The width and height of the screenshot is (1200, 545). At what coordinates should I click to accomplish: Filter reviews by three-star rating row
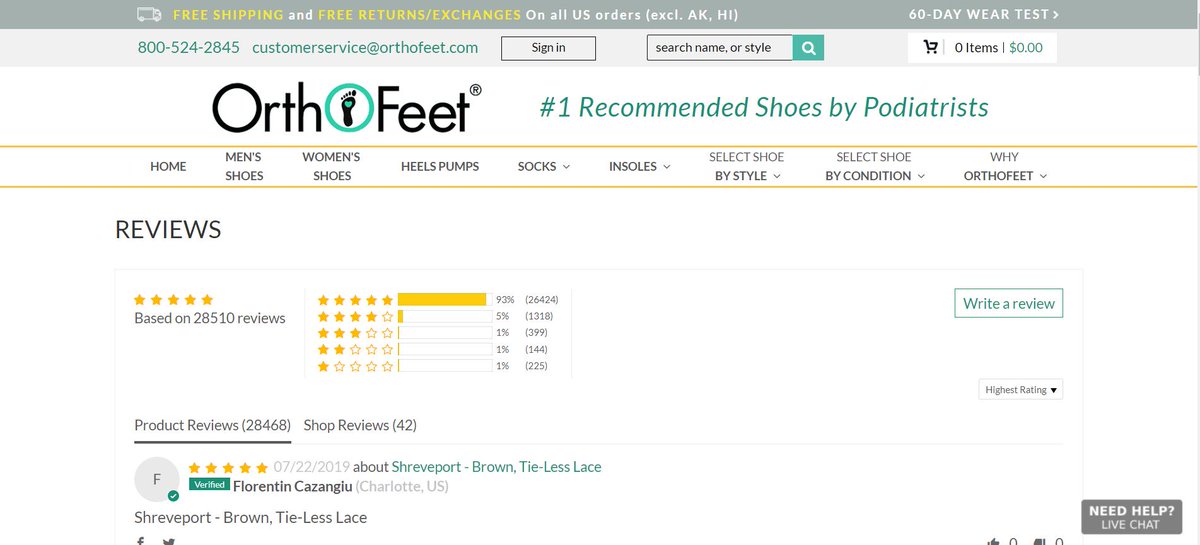coord(438,332)
